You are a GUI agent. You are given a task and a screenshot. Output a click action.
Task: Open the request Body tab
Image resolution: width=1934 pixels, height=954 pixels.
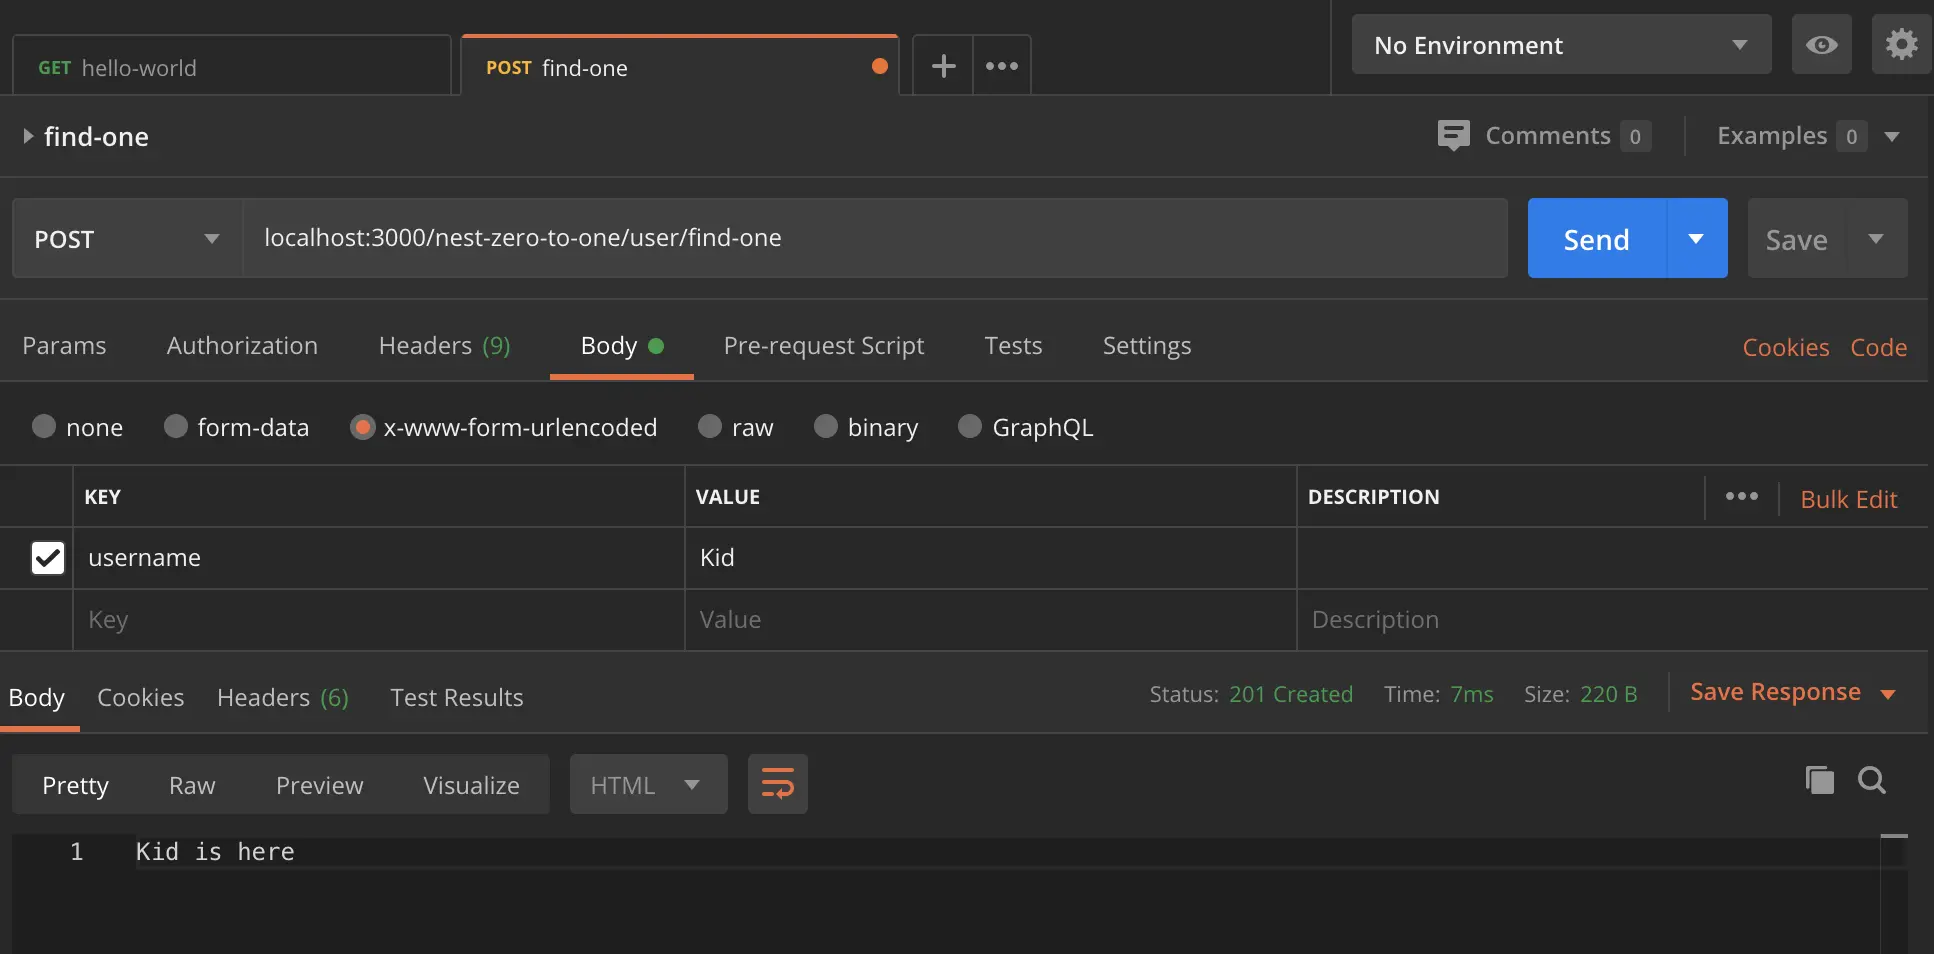pos(621,346)
